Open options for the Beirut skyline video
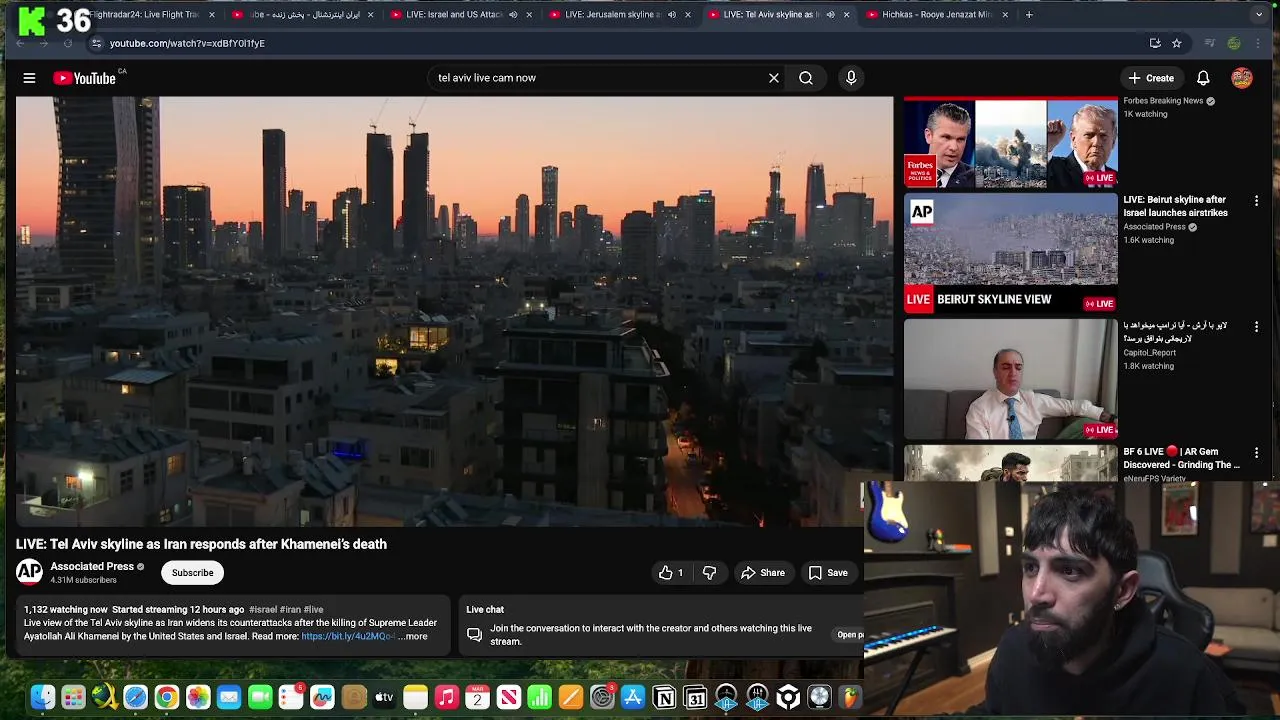1280x720 pixels. tap(1256, 201)
